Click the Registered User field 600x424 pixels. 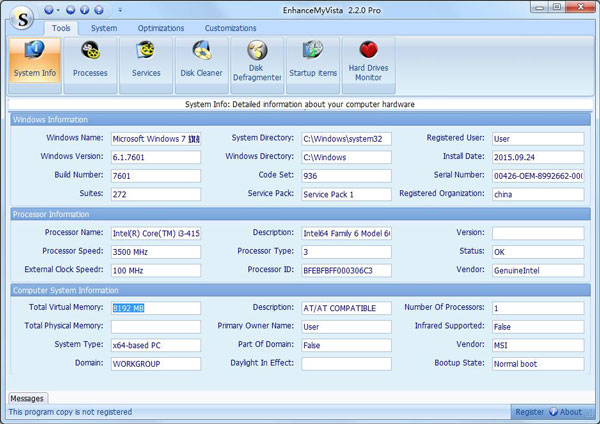(x=538, y=139)
